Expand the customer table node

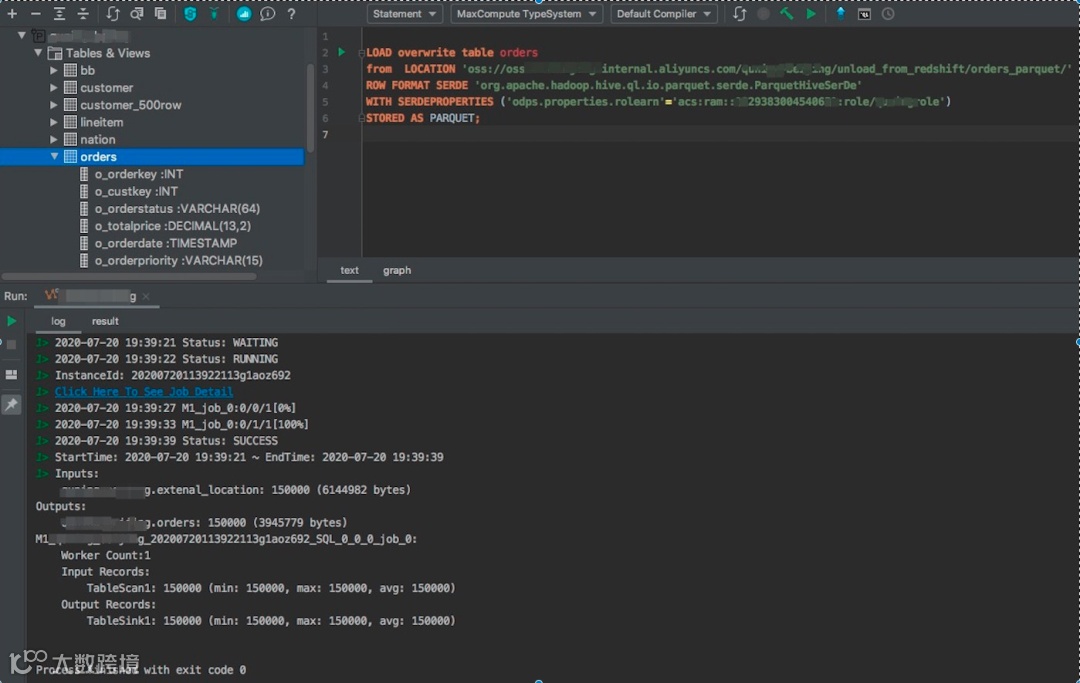(54, 88)
